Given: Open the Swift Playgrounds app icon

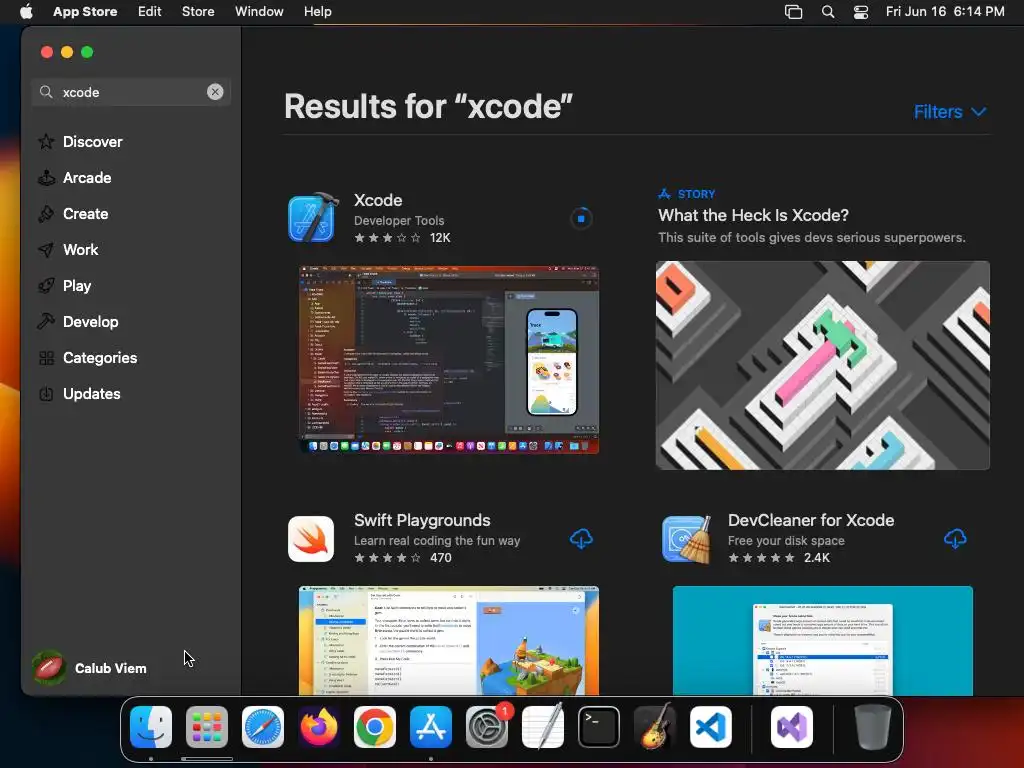Looking at the screenshot, I should point(311,539).
